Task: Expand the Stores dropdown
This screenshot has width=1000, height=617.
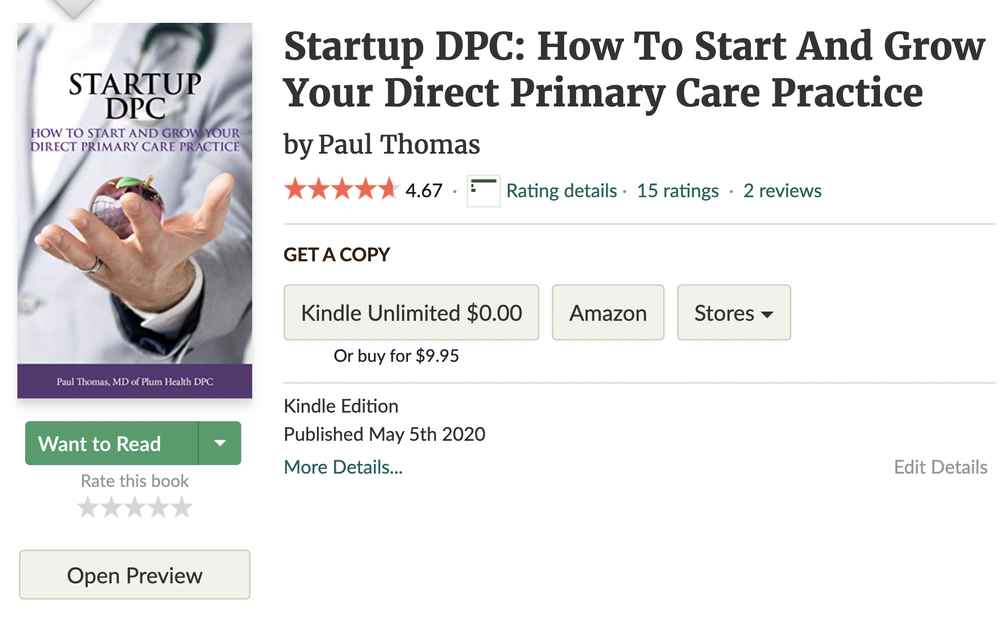Action: point(734,313)
